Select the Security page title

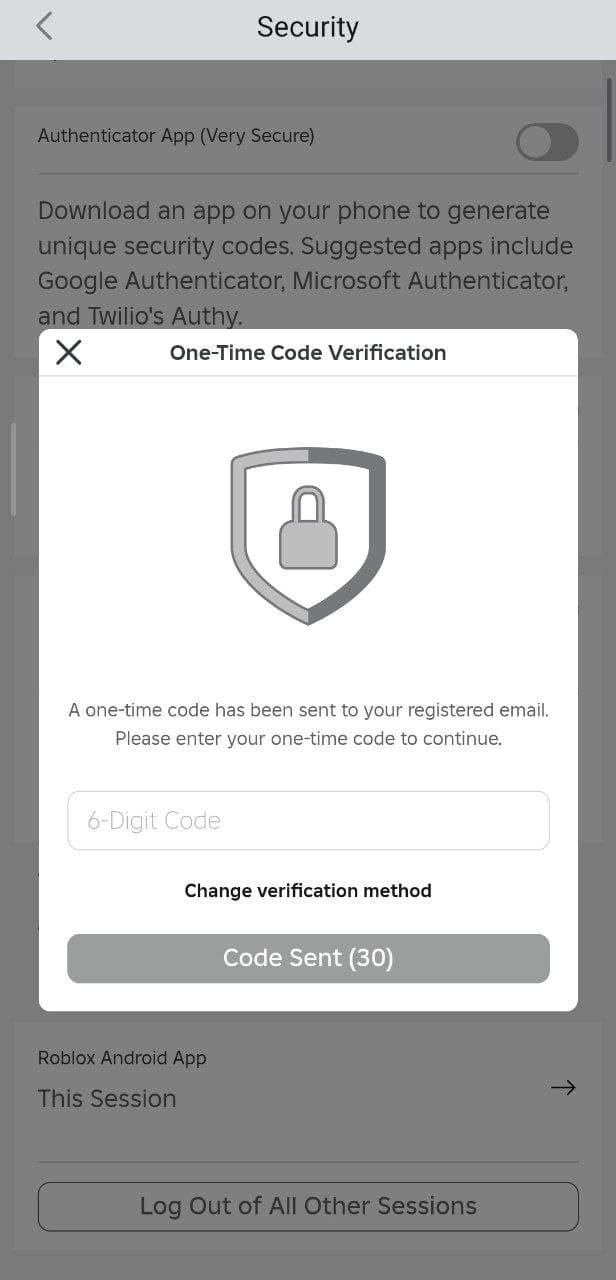click(307, 27)
